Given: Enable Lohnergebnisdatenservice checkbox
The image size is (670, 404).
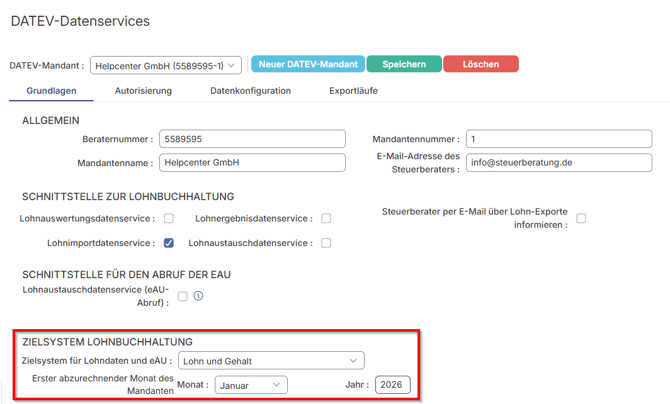Looking at the screenshot, I should 326,218.
